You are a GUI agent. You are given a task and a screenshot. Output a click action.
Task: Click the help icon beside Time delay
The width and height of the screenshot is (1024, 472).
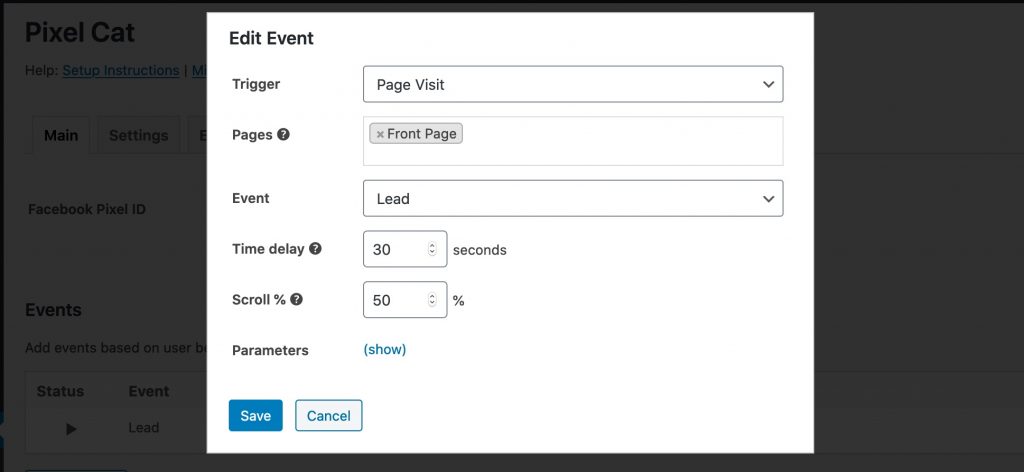(x=315, y=249)
